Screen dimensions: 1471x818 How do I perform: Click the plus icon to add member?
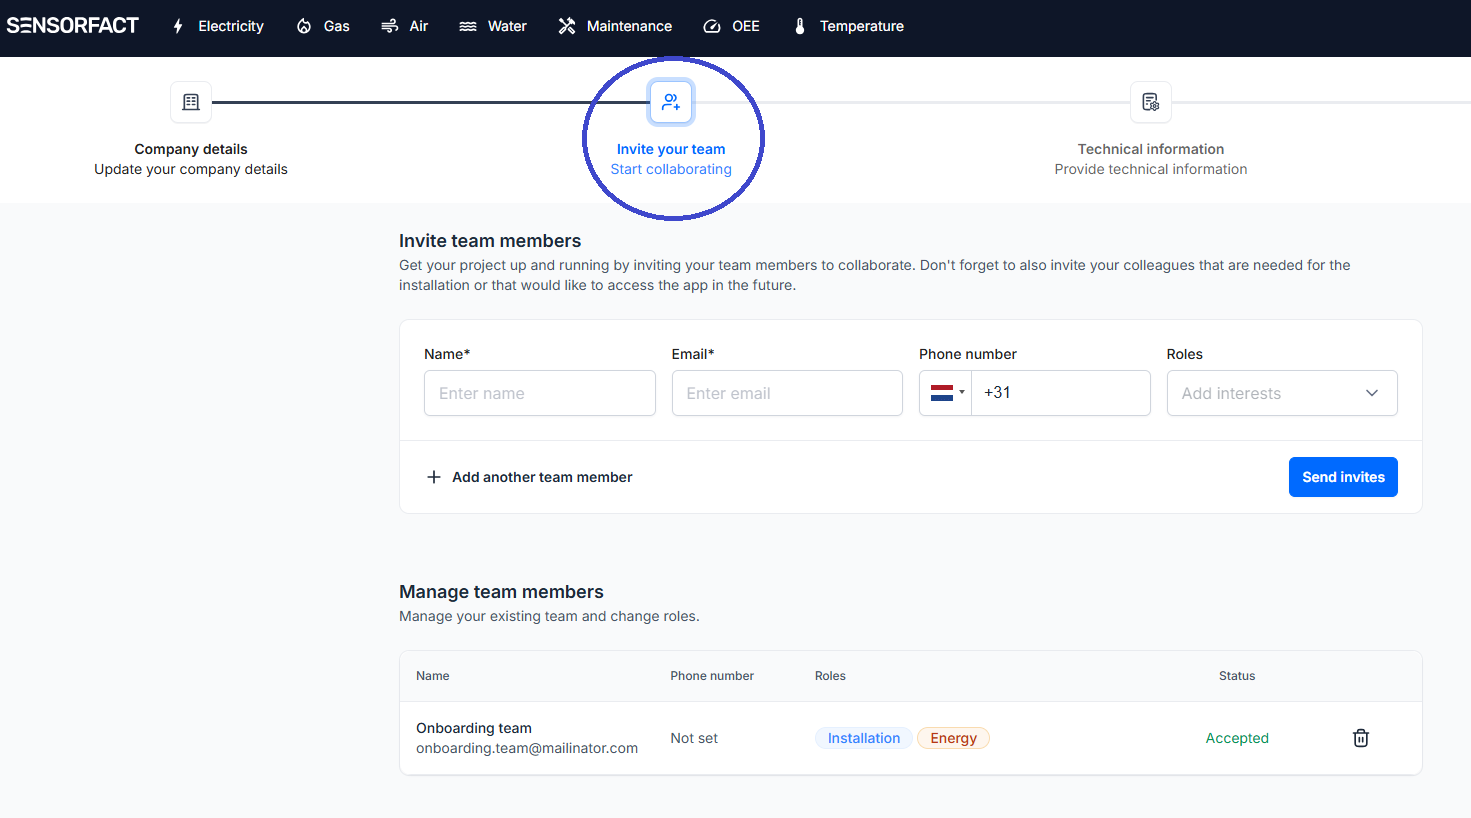[x=434, y=477]
